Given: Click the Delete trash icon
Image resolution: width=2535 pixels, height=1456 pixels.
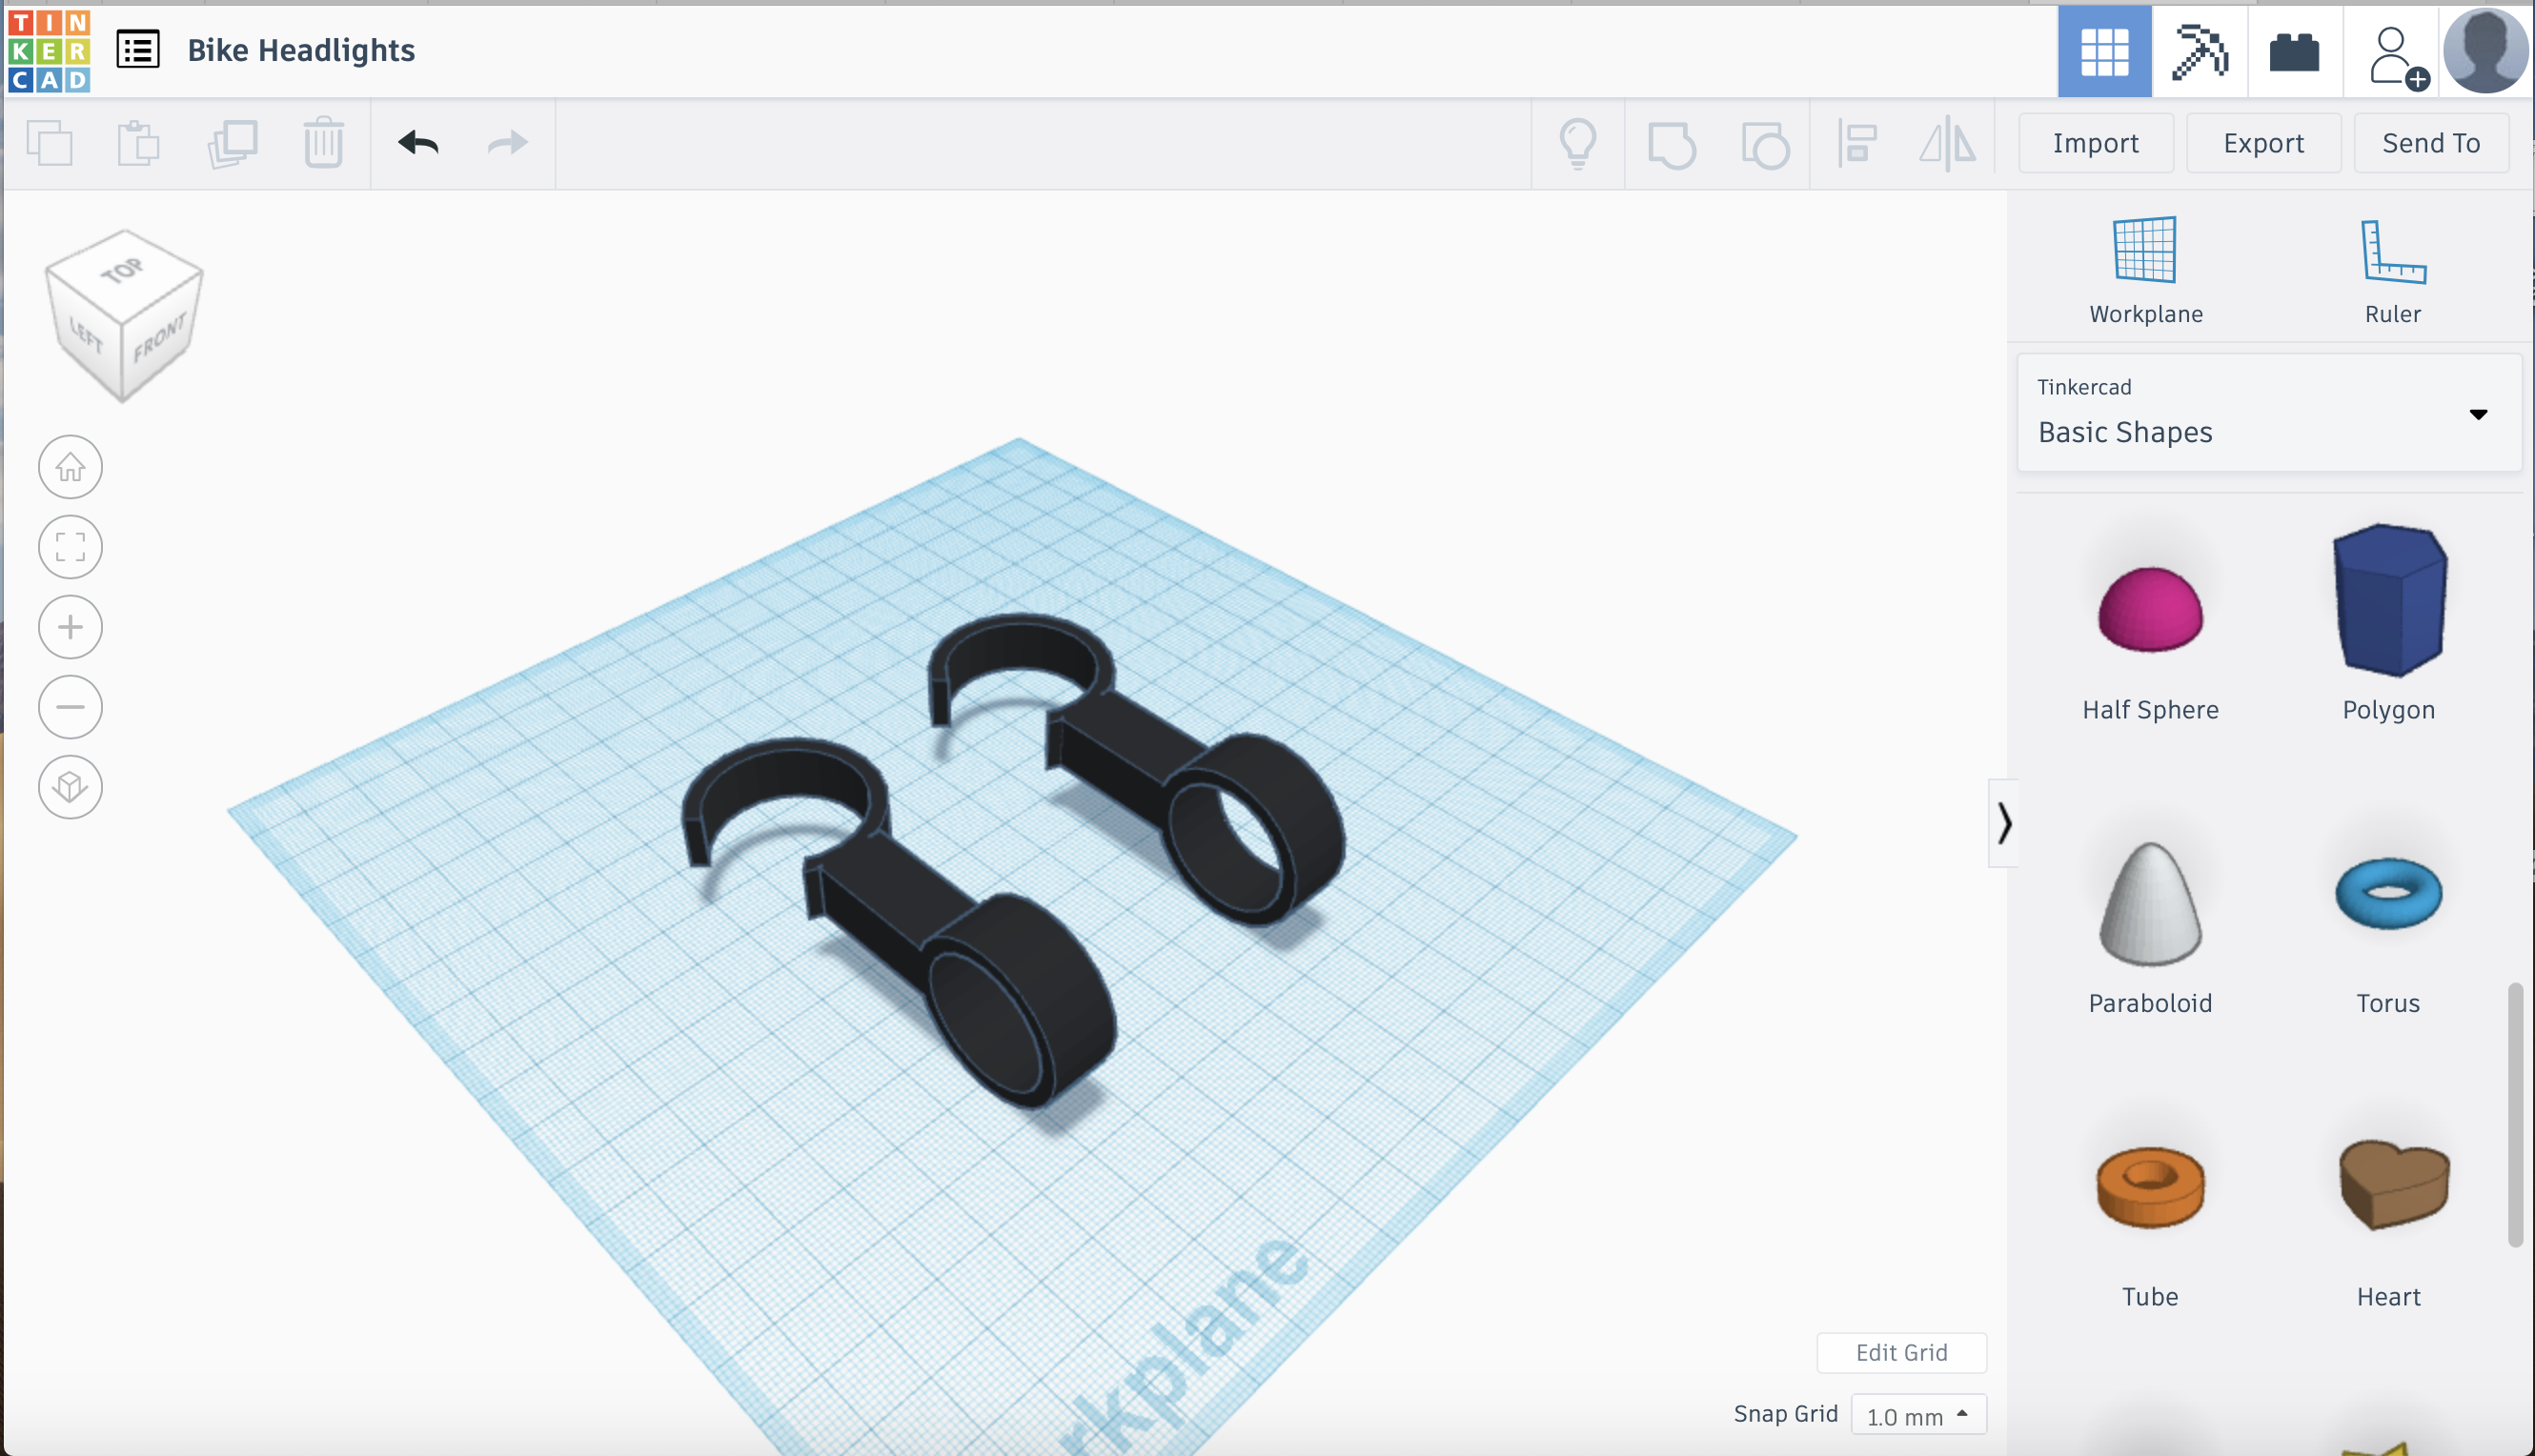Looking at the screenshot, I should pyautogui.click(x=323, y=143).
